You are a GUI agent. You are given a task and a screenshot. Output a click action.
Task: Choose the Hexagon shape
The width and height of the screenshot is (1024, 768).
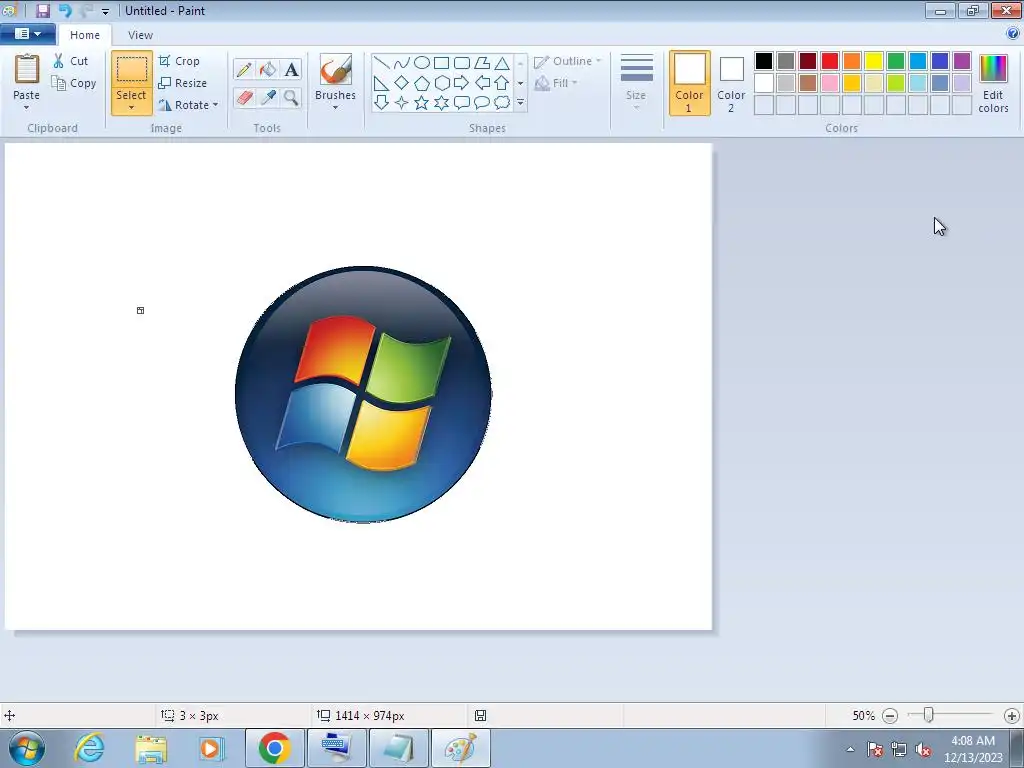pos(441,83)
